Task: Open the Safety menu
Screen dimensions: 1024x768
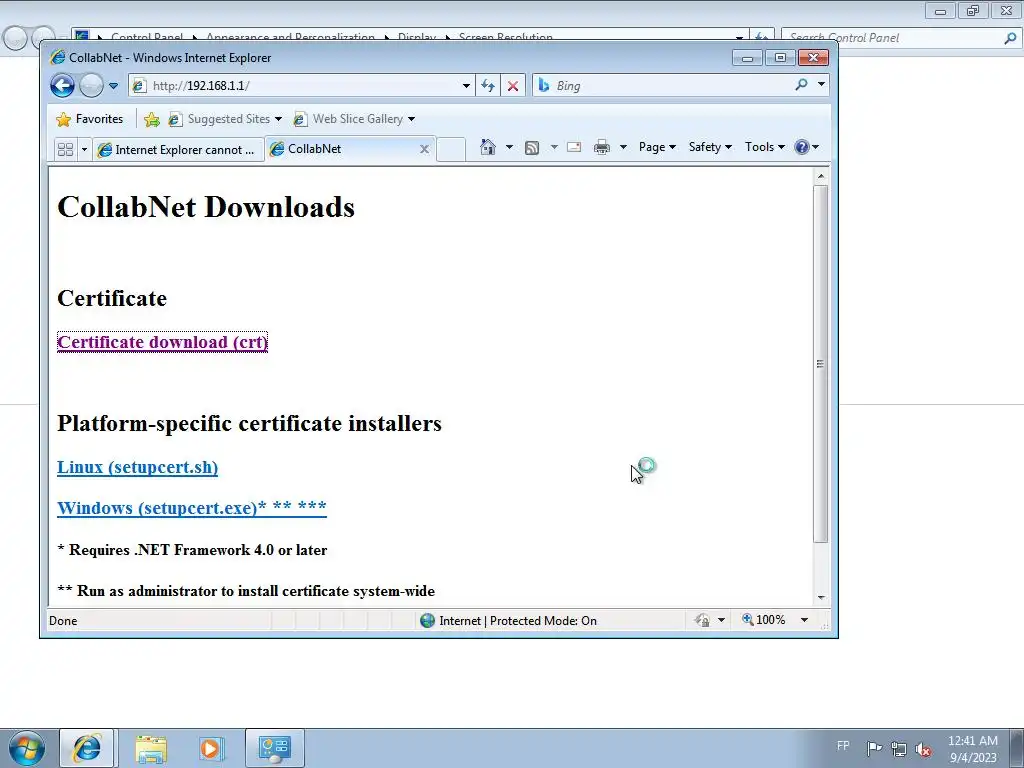Action: click(710, 147)
